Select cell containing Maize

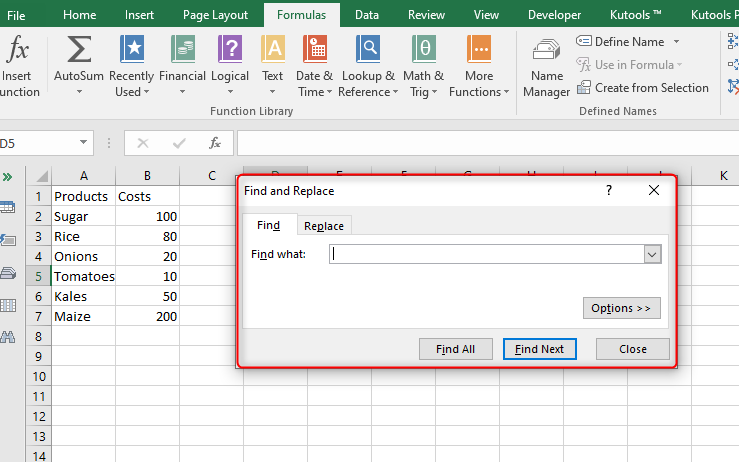click(x=83, y=316)
